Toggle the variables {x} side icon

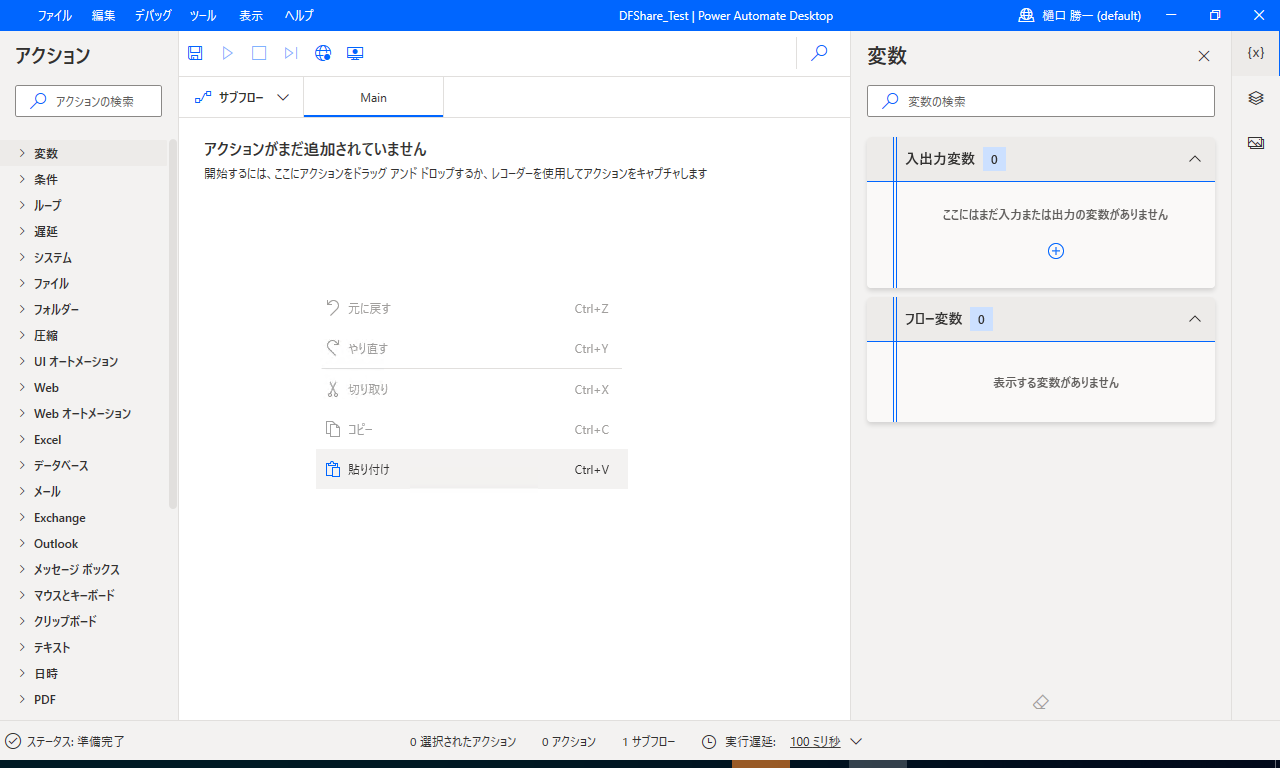(1256, 52)
